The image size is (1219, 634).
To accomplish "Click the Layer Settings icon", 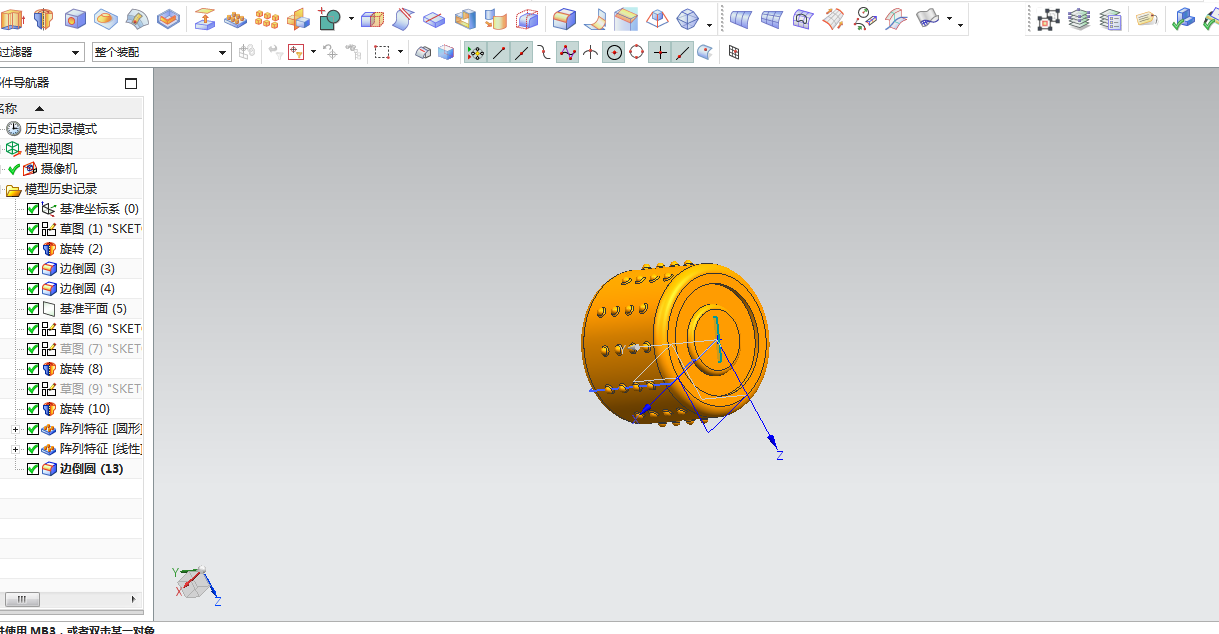I will (x=1079, y=18).
